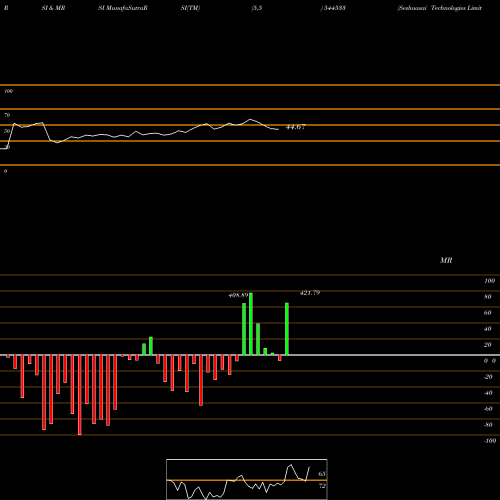Click the '60' label on the MR axis
This screenshot has height=500, width=500.
click(488, 313)
